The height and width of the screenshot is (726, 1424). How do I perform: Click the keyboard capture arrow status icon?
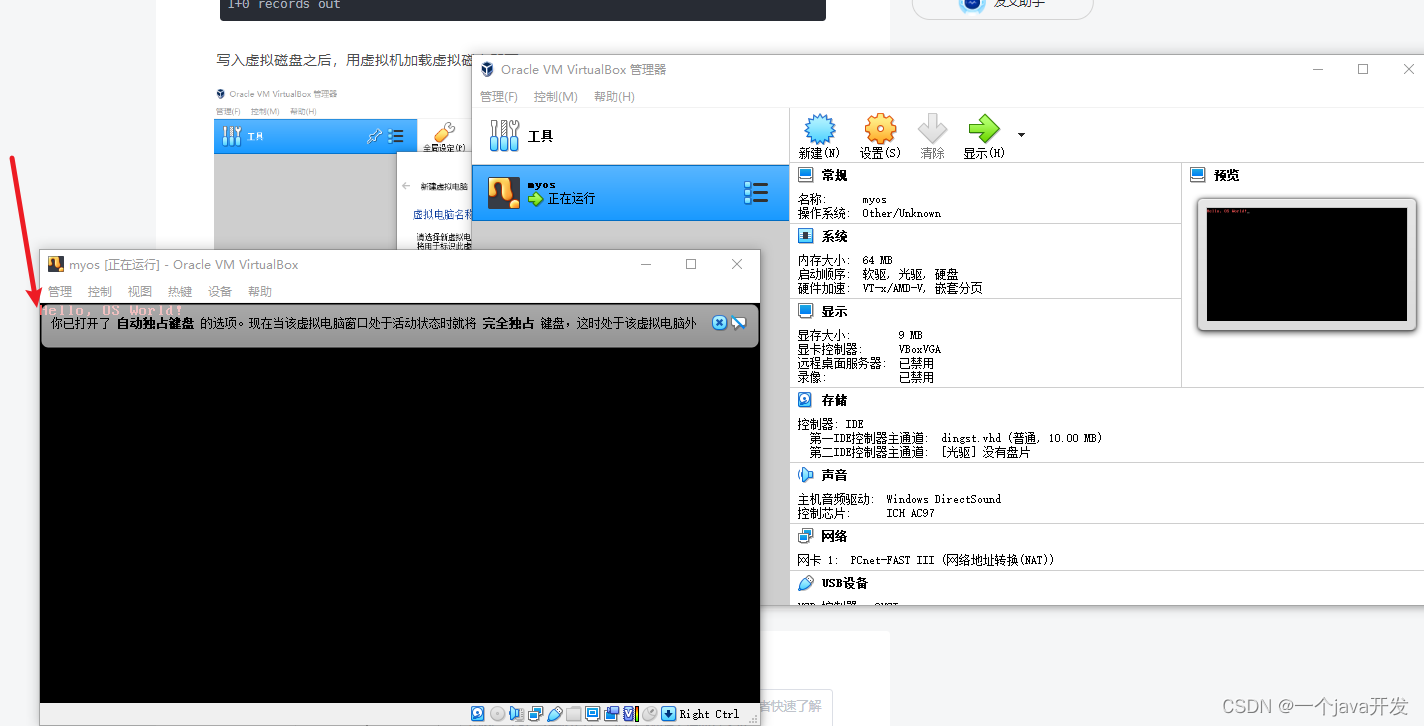pyautogui.click(x=669, y=713)
